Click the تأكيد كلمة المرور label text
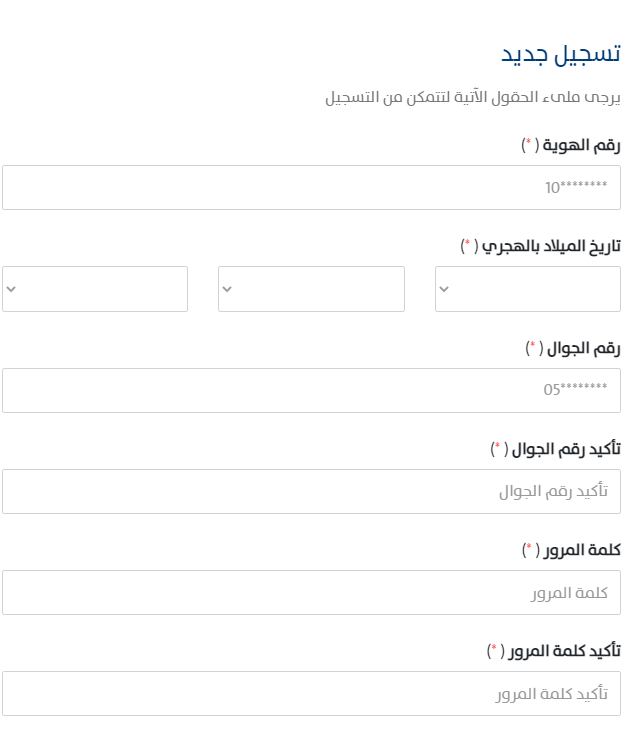628x732 pixels. 564,651
